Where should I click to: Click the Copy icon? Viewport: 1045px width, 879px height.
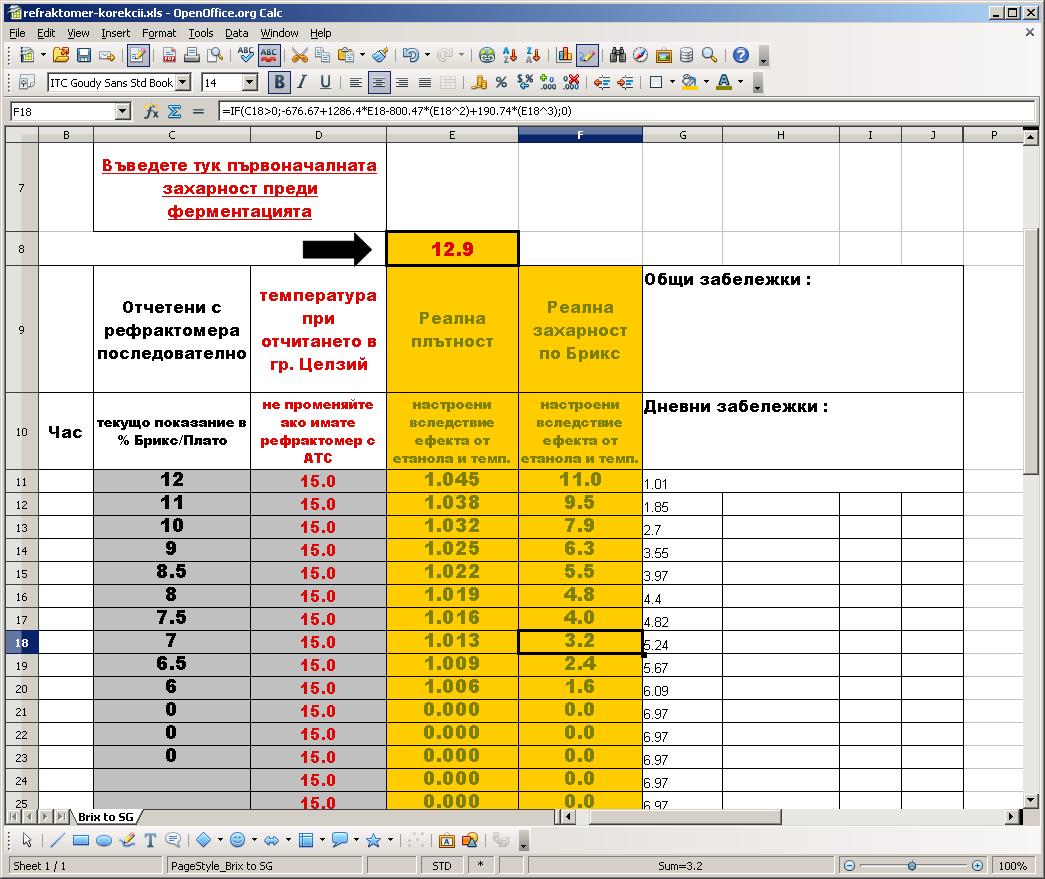(x=323, y=55)
